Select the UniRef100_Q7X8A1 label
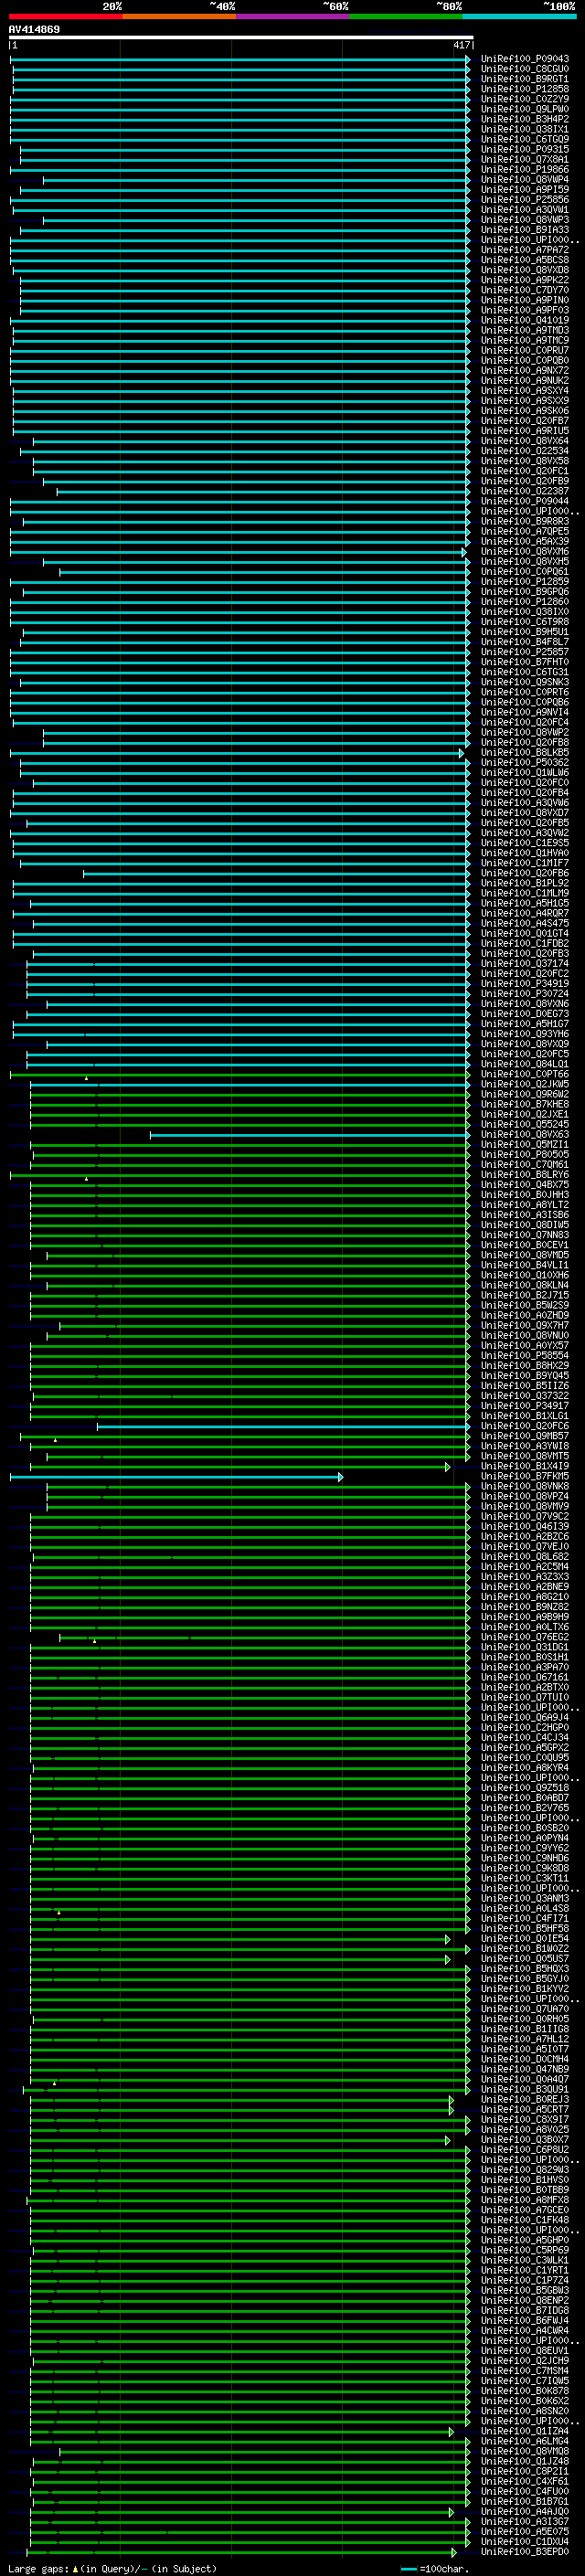The image size is (585, 2576). click(525, 159)
